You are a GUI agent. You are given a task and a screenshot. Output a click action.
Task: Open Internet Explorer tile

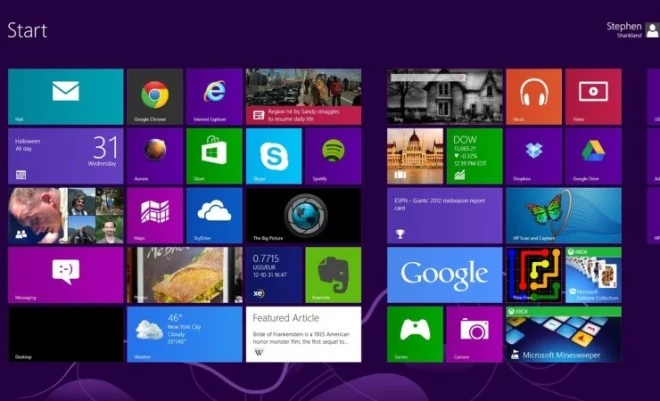(214, 97)
